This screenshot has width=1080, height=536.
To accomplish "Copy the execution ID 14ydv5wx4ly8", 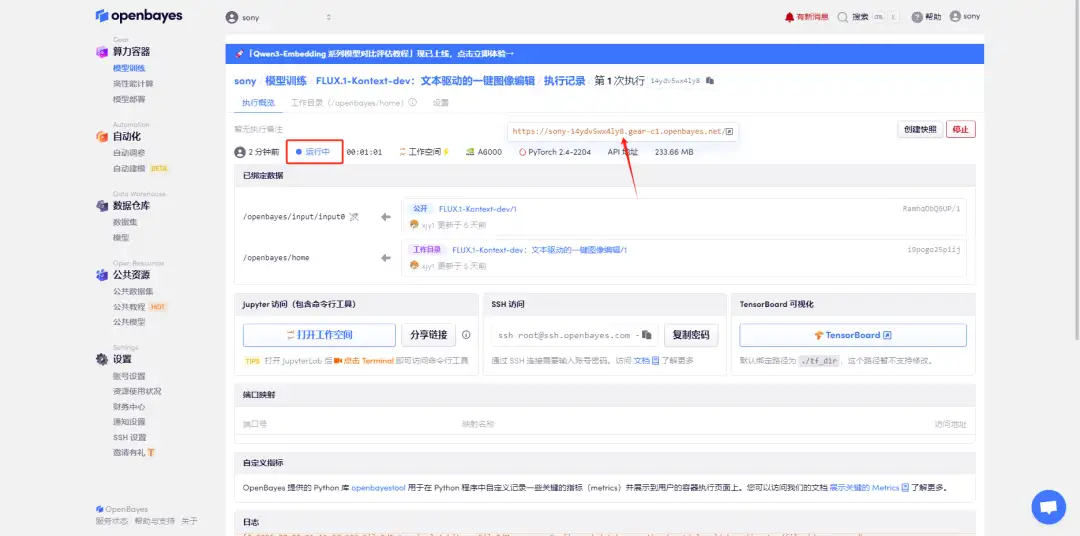I will pos(710,81).
